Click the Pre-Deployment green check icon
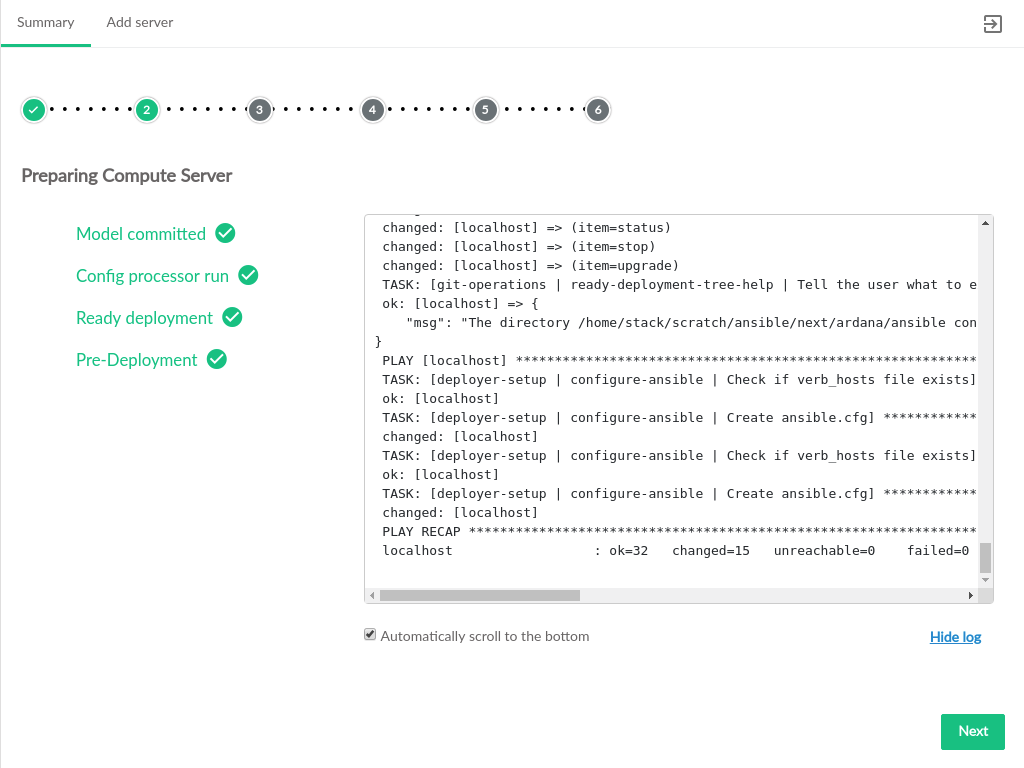The width and height of the screenshot is (1024, 768). coord(216,359)
